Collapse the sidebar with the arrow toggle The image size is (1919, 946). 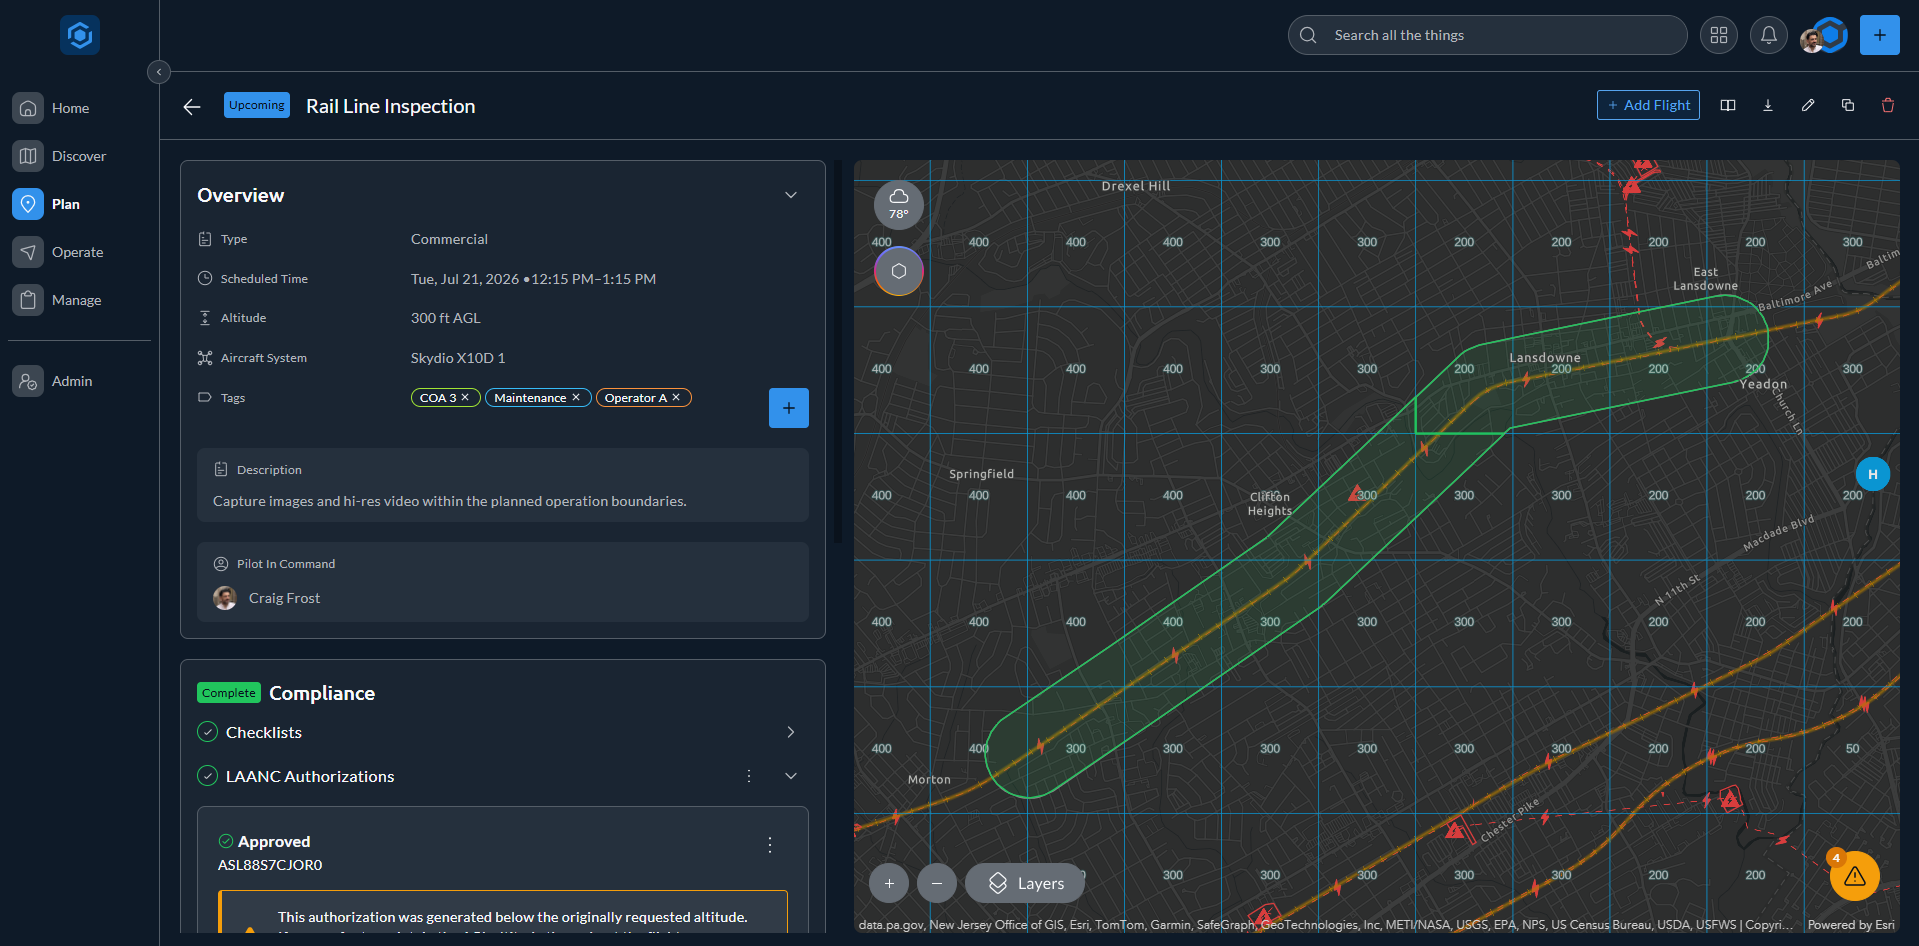coord(158,72)
